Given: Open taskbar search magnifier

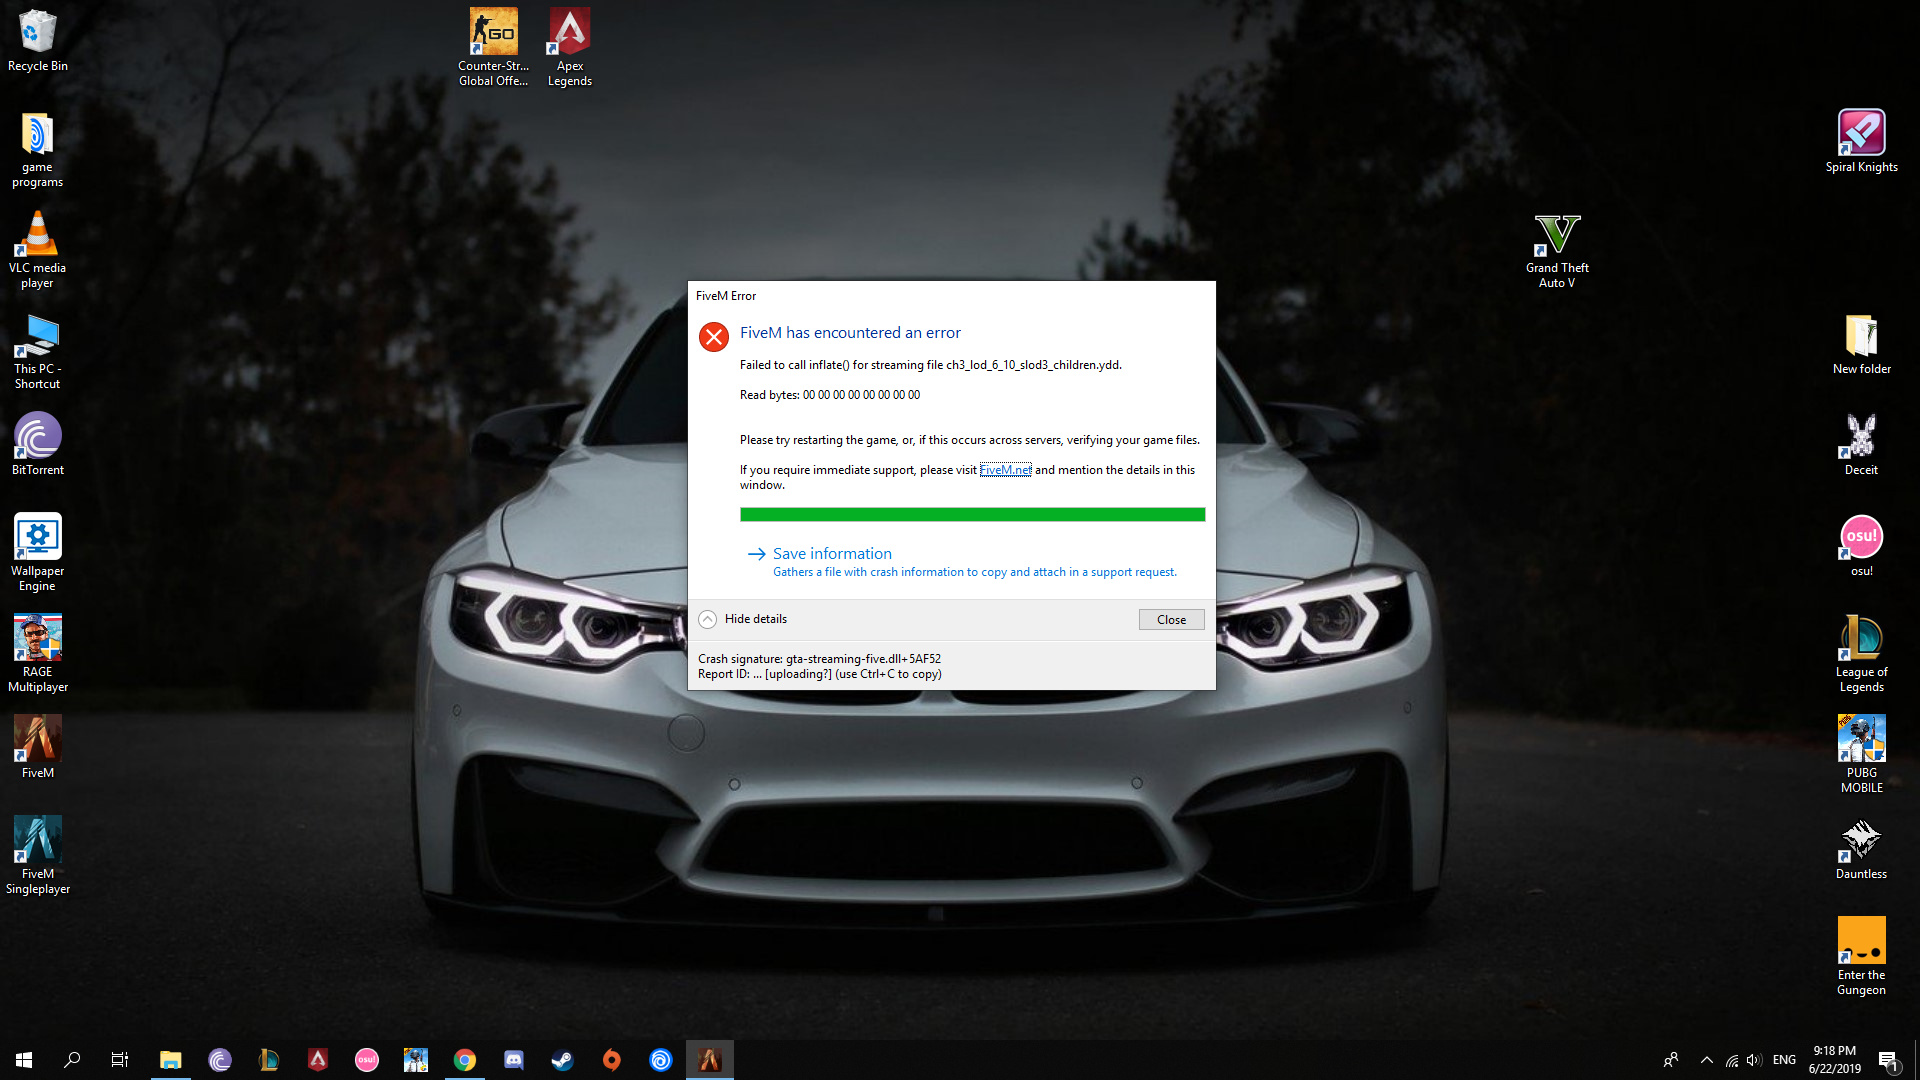Looking at the screenshot, I should coord(72,1060).
